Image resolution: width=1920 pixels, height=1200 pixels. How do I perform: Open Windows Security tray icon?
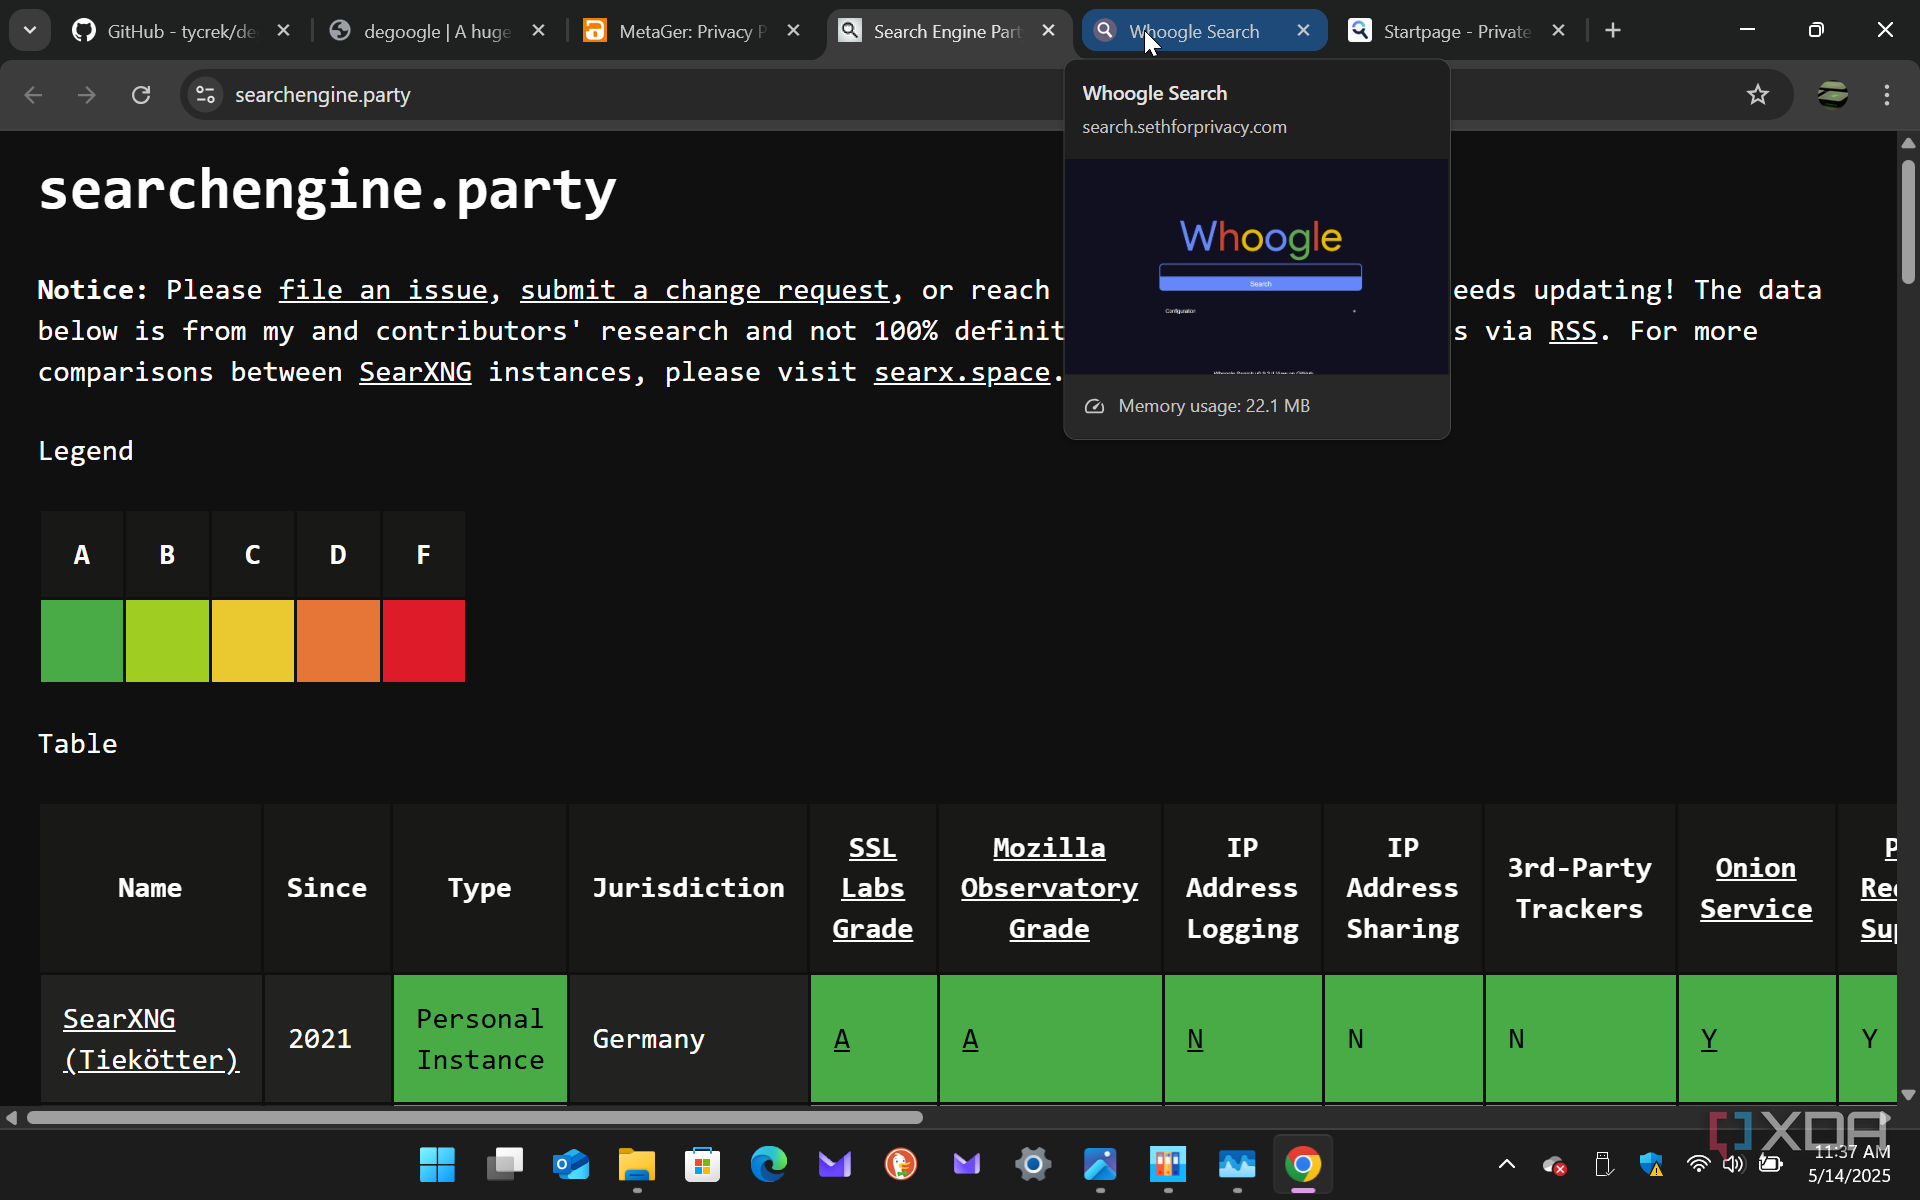pos(1651,1164)
